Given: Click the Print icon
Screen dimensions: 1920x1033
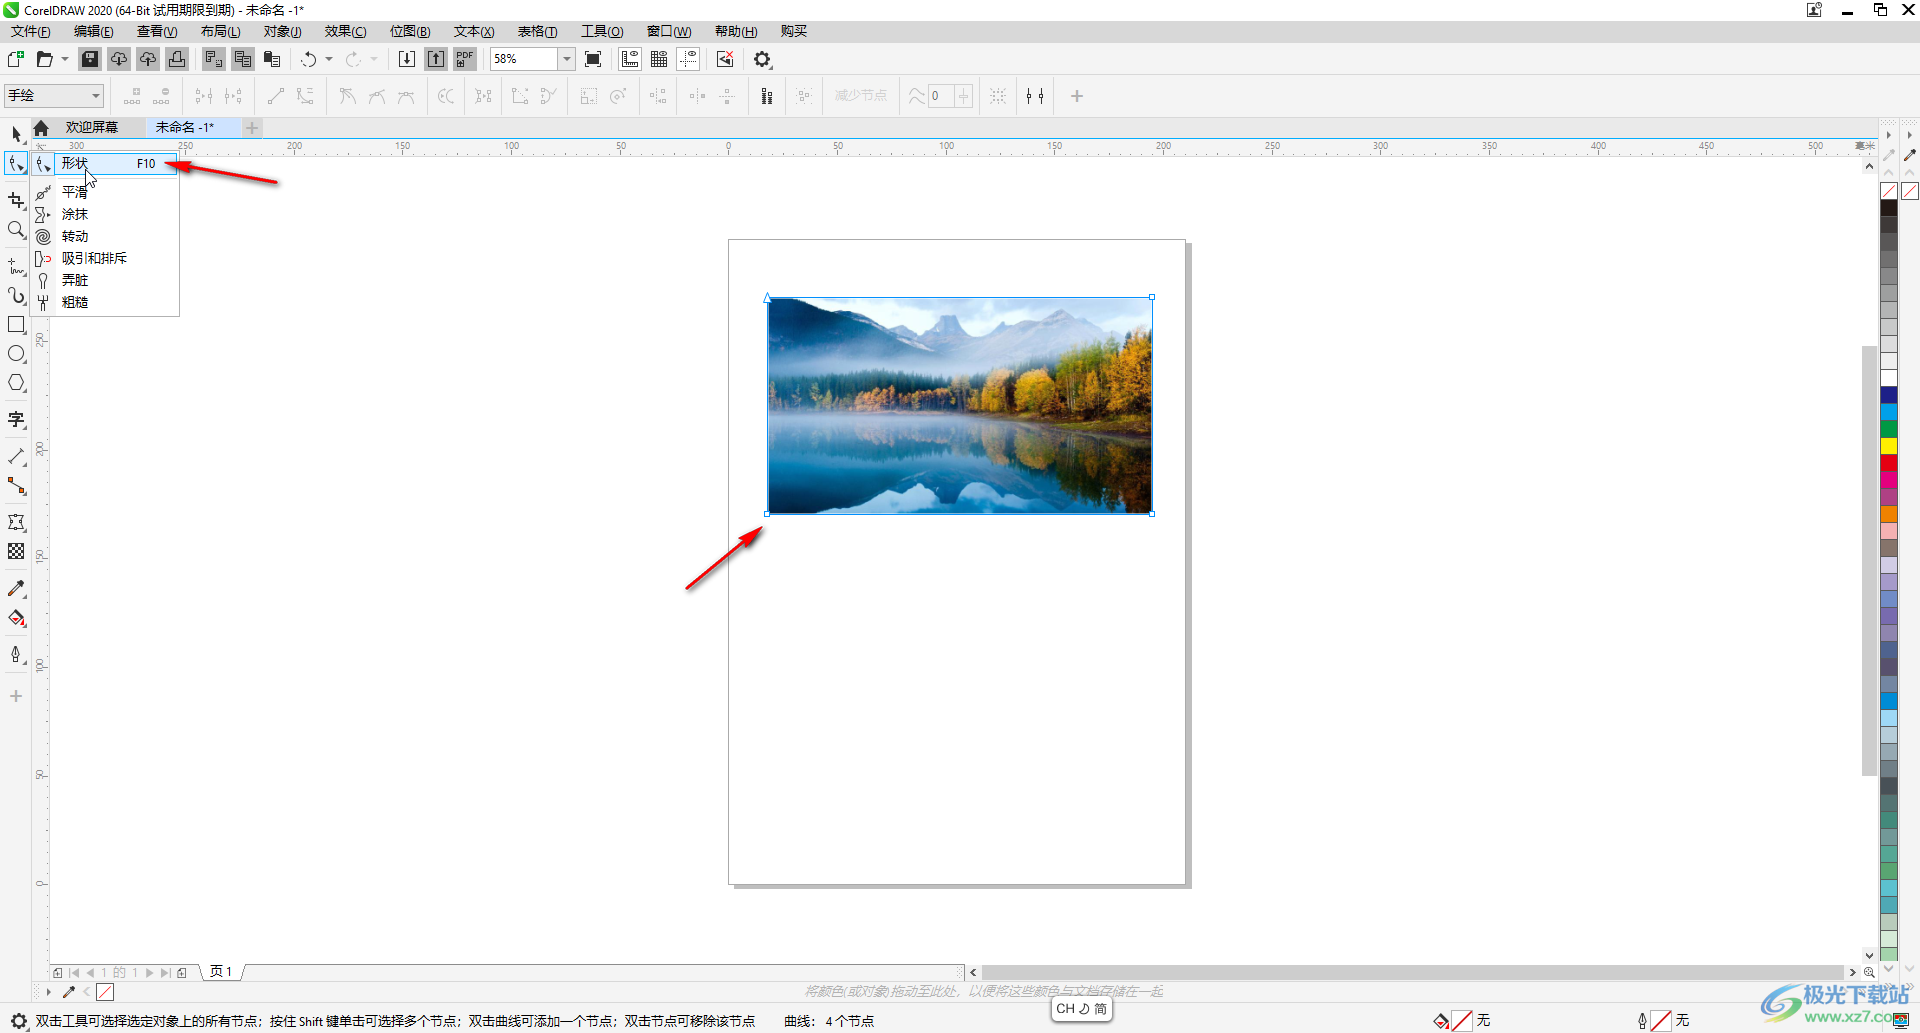Looking at the screenshot, I should tap(177, 59).
